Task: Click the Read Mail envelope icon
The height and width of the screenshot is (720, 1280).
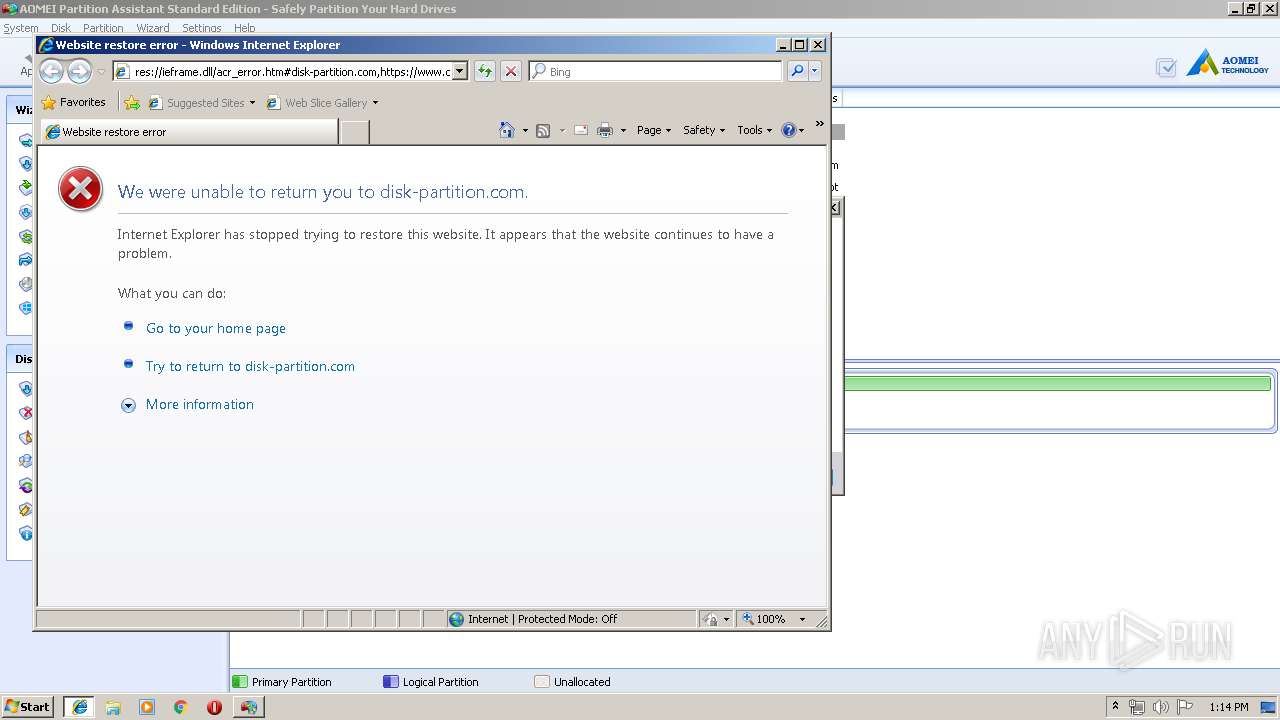Action: [x=580, y=130]
